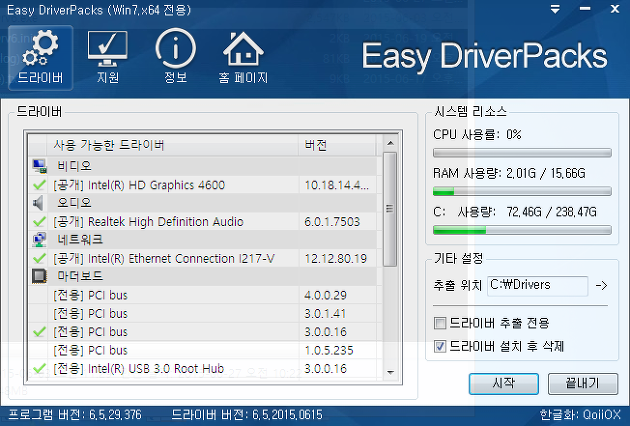Click 드라이버 버전: 6.5.2015.0615 status text
Viewport: 630px width, 426px height.
tap(247, 415)
